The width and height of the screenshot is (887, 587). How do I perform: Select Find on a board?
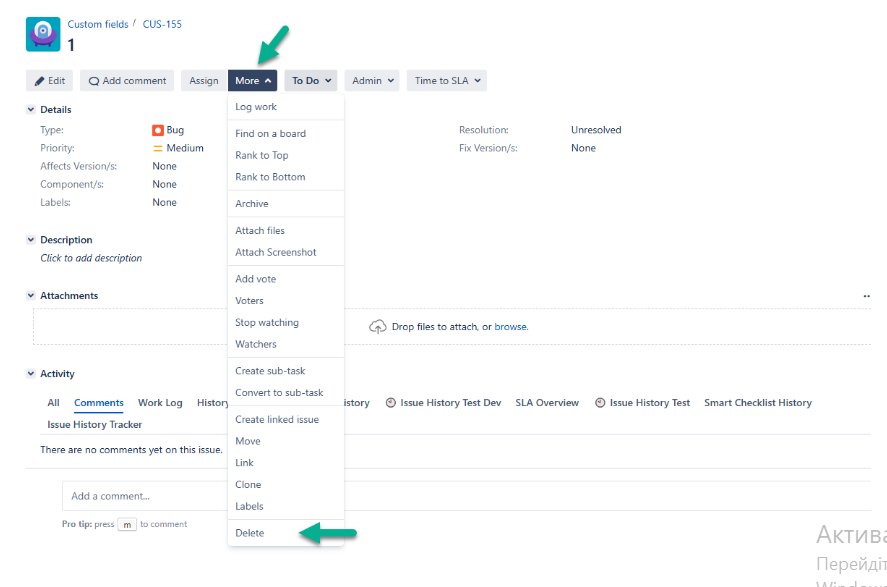click(286, 133)
